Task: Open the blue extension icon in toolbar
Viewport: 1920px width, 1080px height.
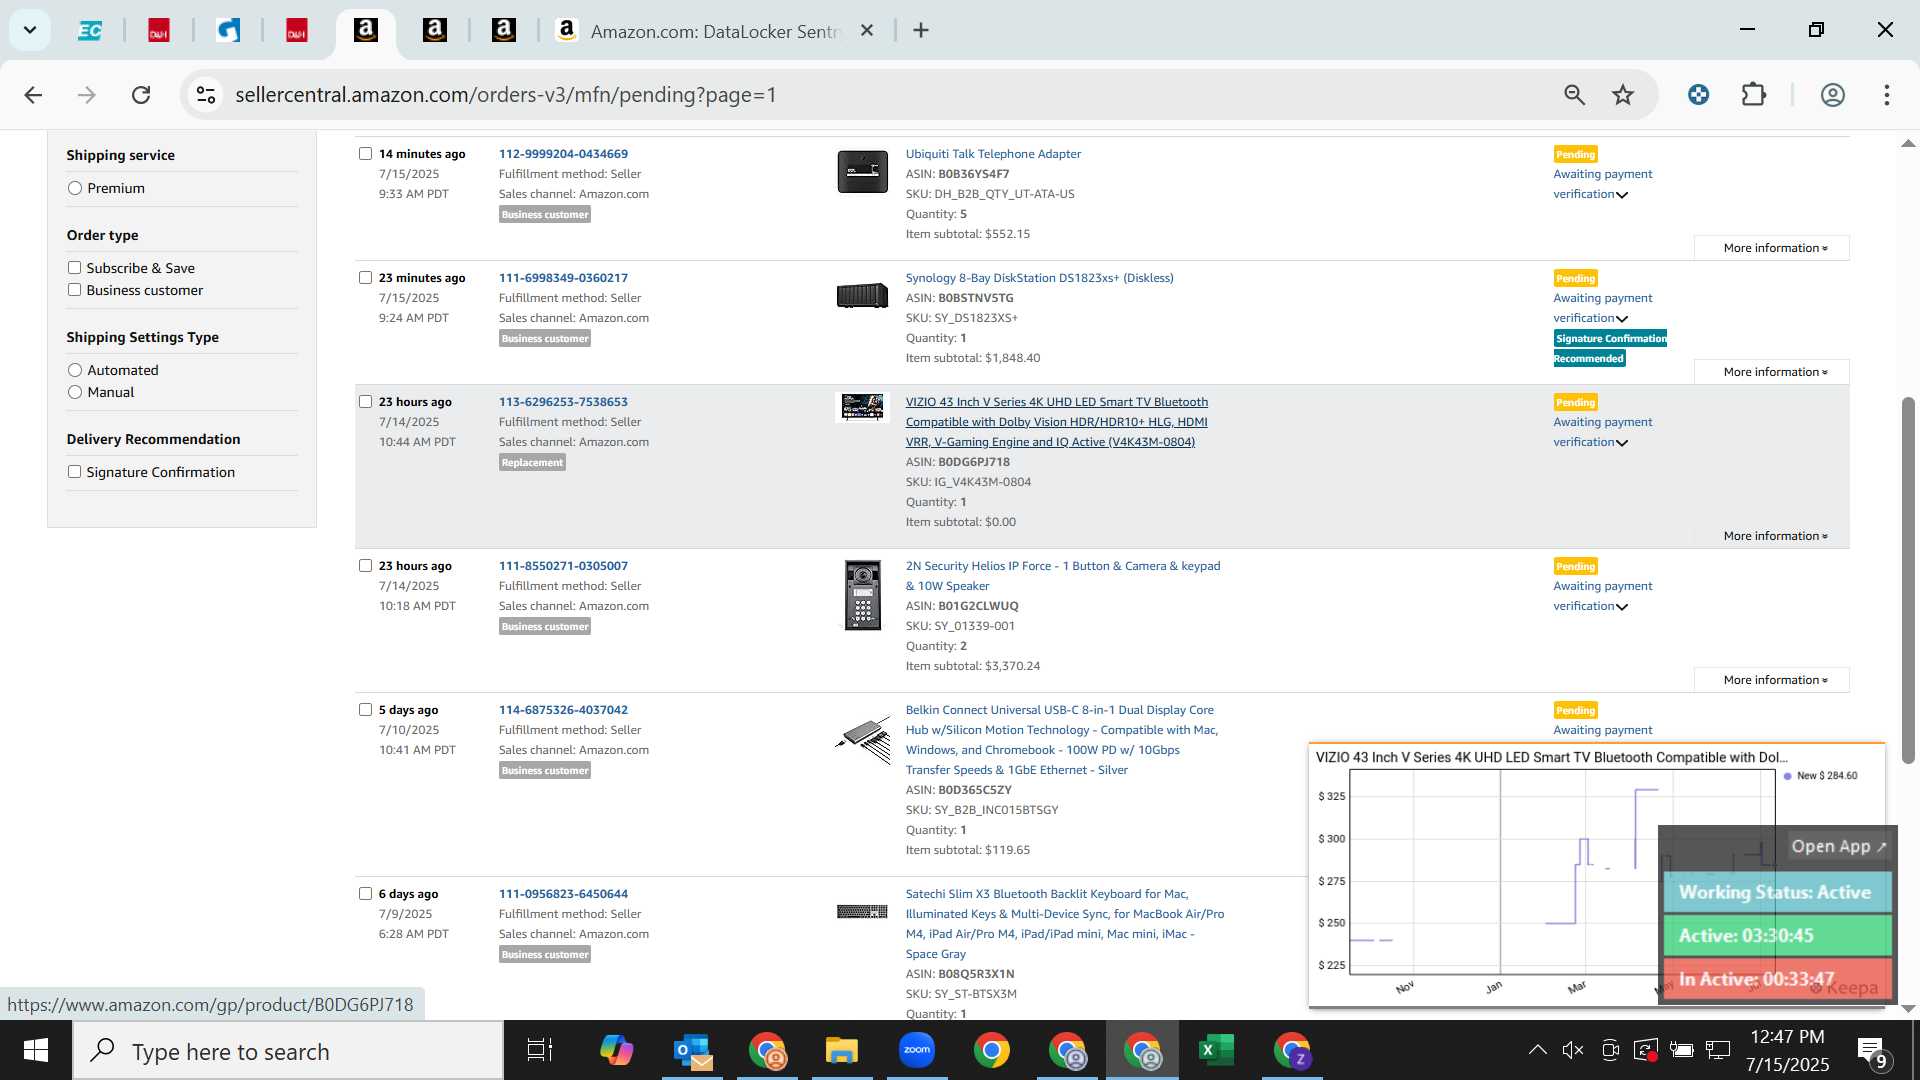Action: pyautogui.click(x=1698, y=95)
